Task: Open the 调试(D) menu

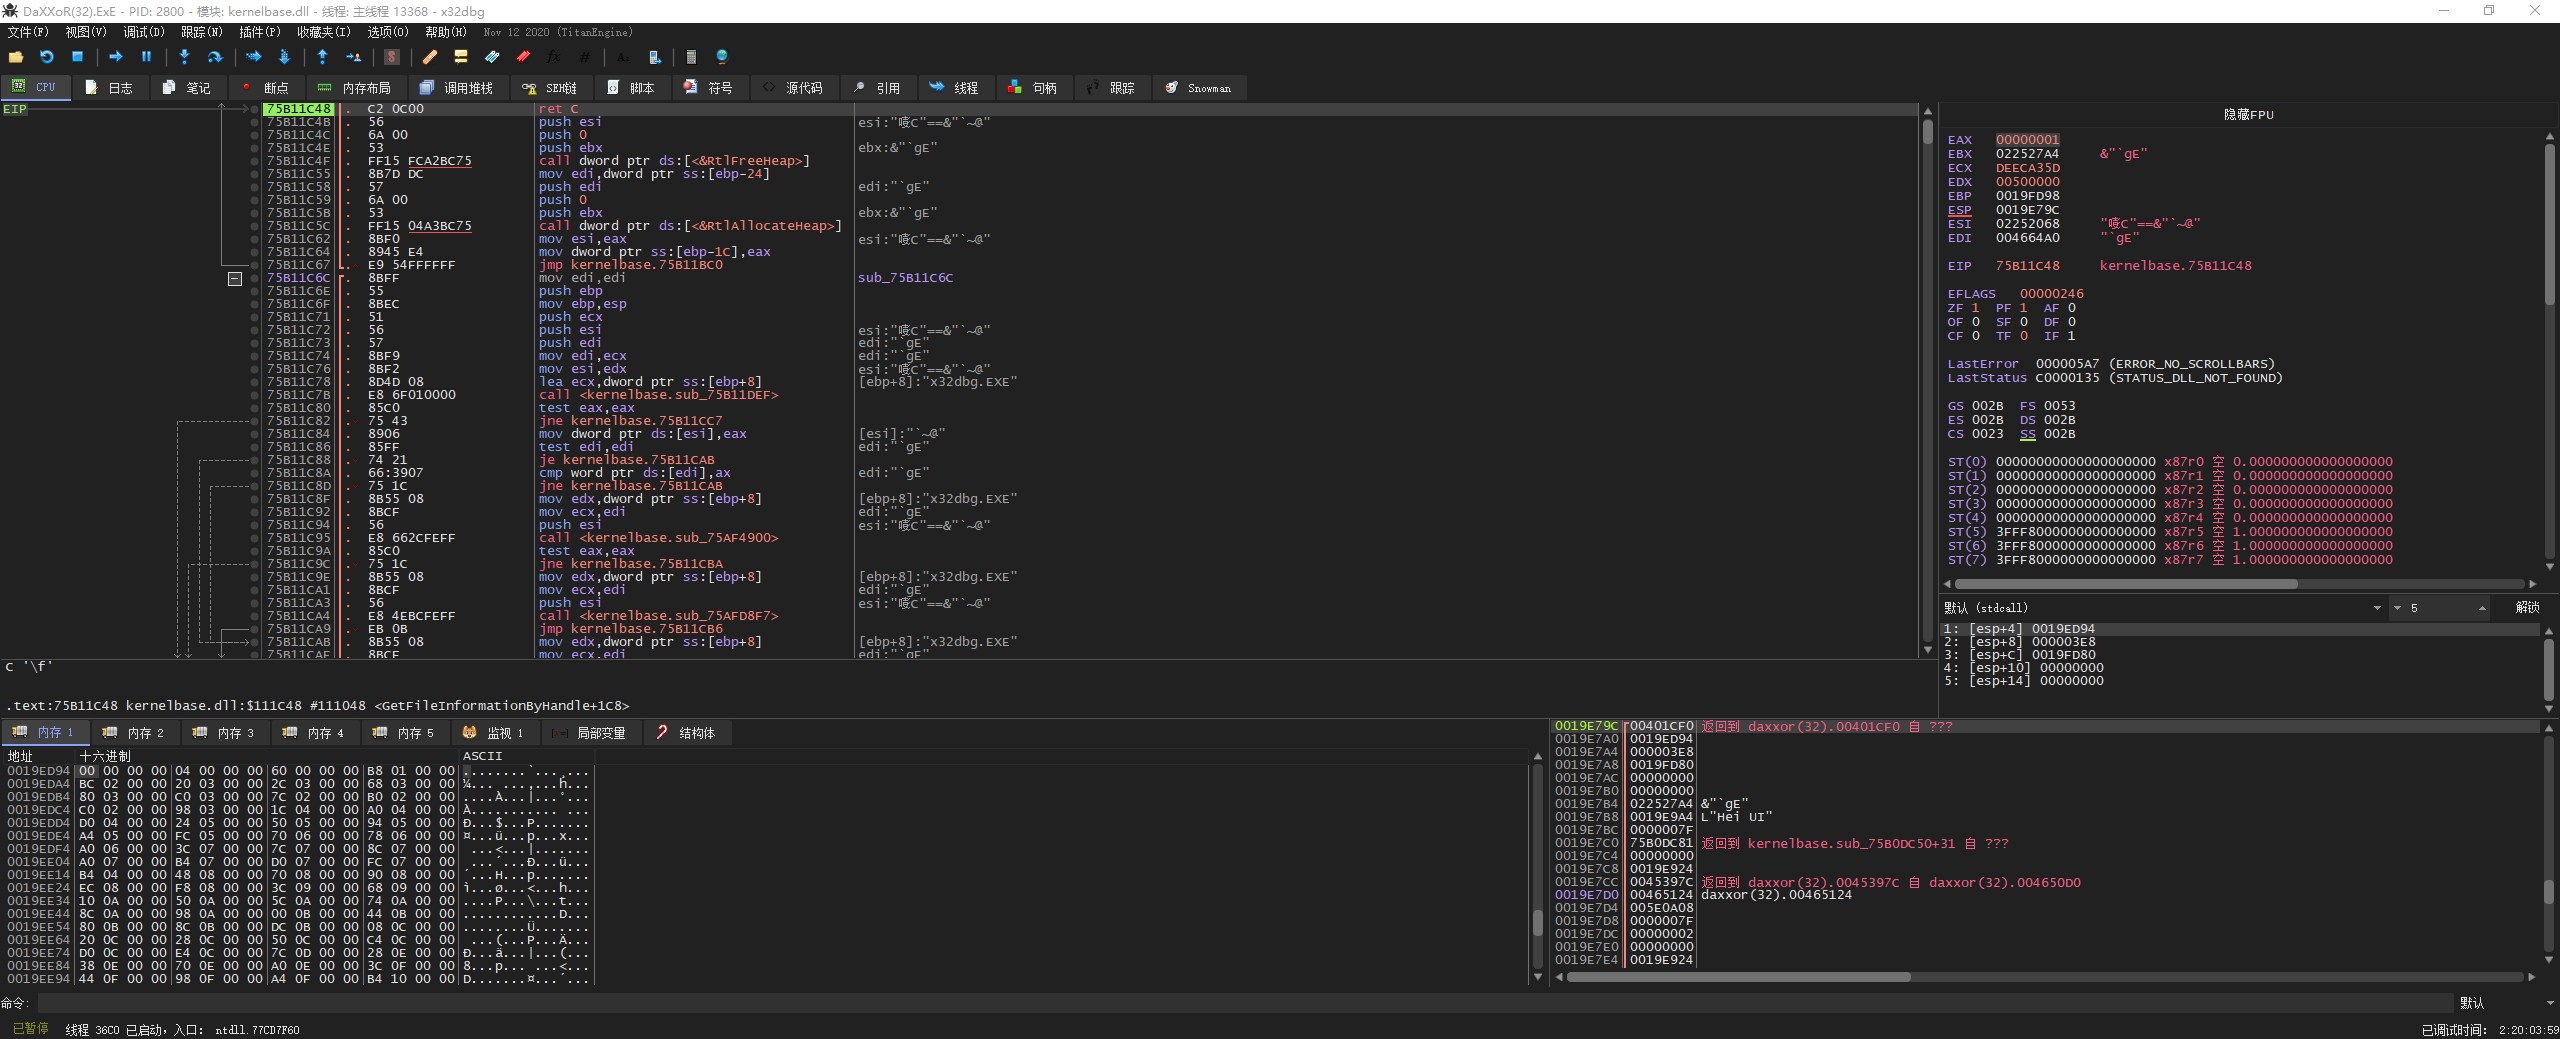Action: click(x=143, y=32)
